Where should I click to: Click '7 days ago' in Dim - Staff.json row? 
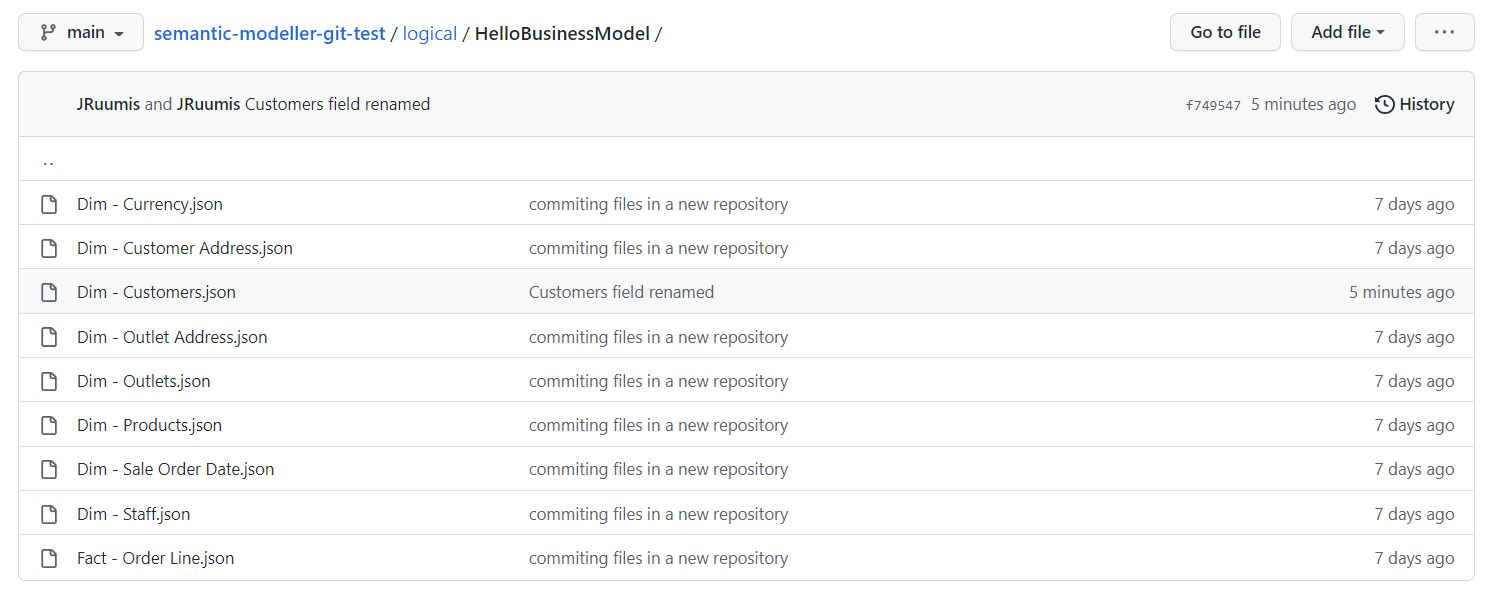point(1414,514)
